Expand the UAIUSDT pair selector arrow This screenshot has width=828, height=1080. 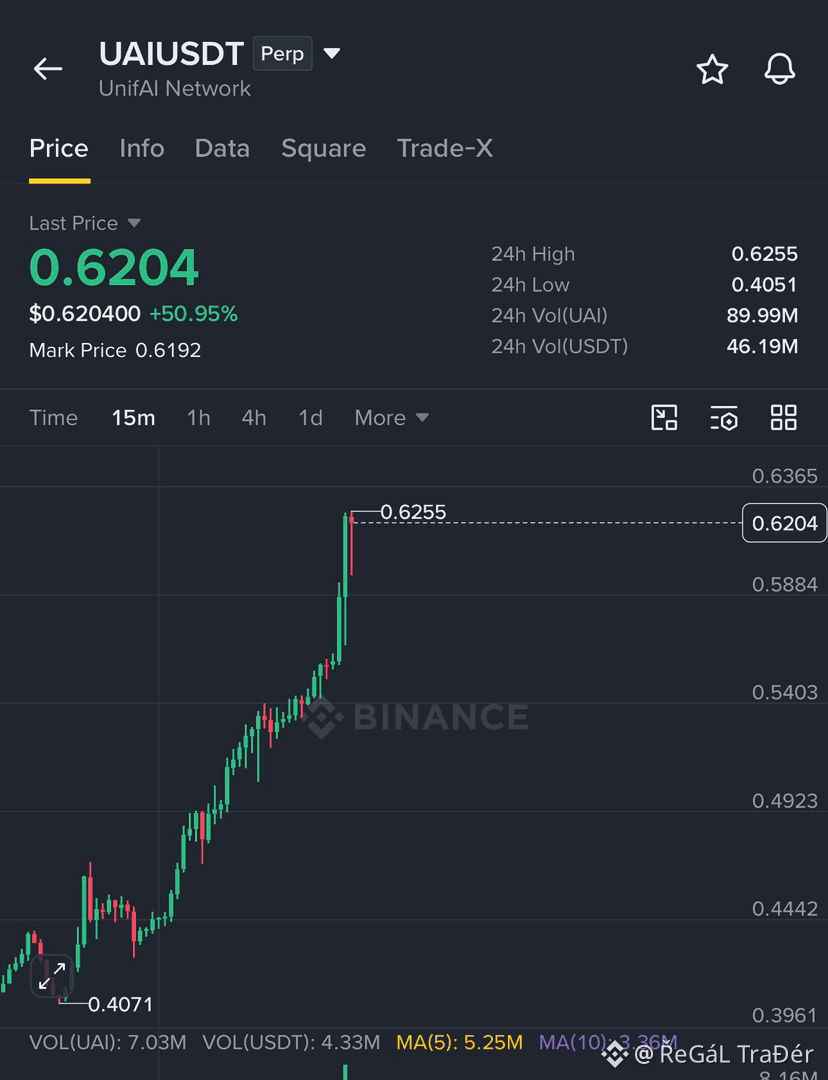pyautogui.click(x=332, y=54)
